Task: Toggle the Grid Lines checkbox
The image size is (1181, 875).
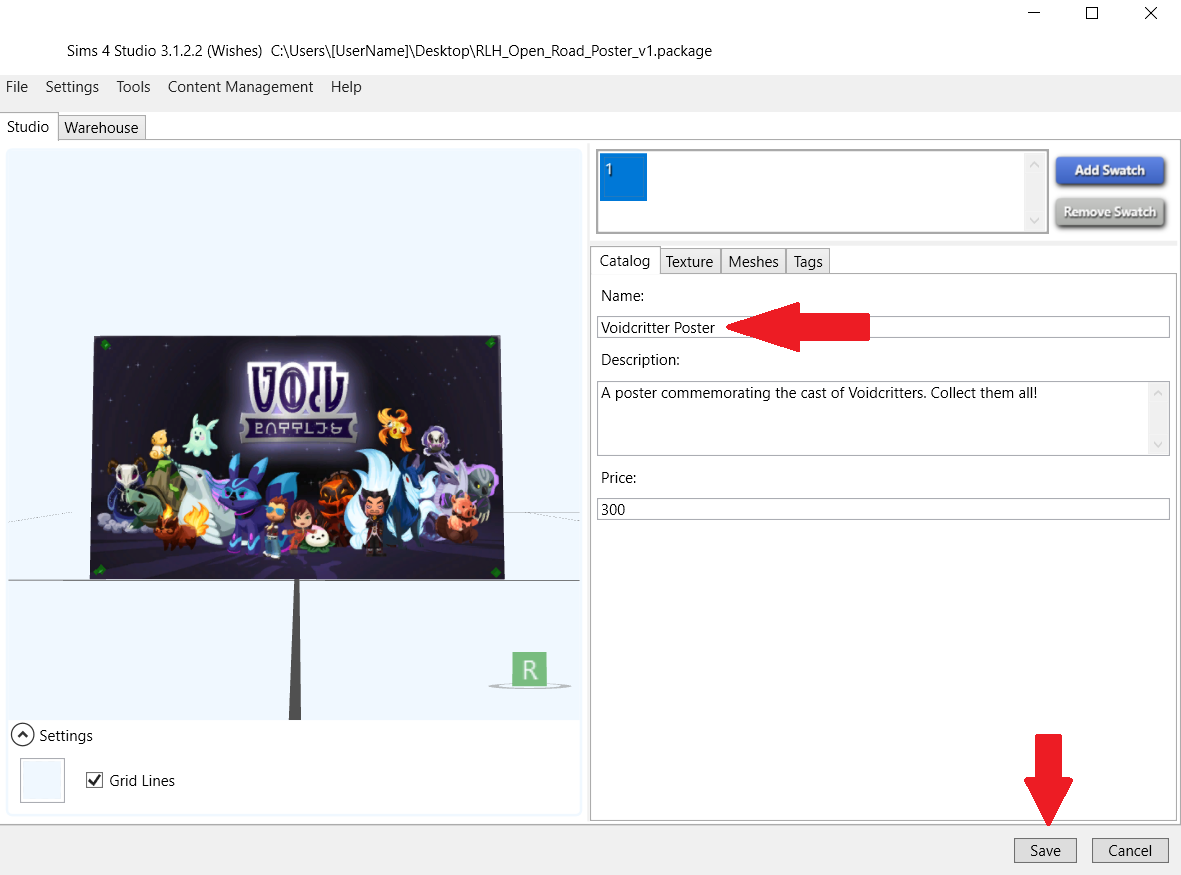Action: 95,780
